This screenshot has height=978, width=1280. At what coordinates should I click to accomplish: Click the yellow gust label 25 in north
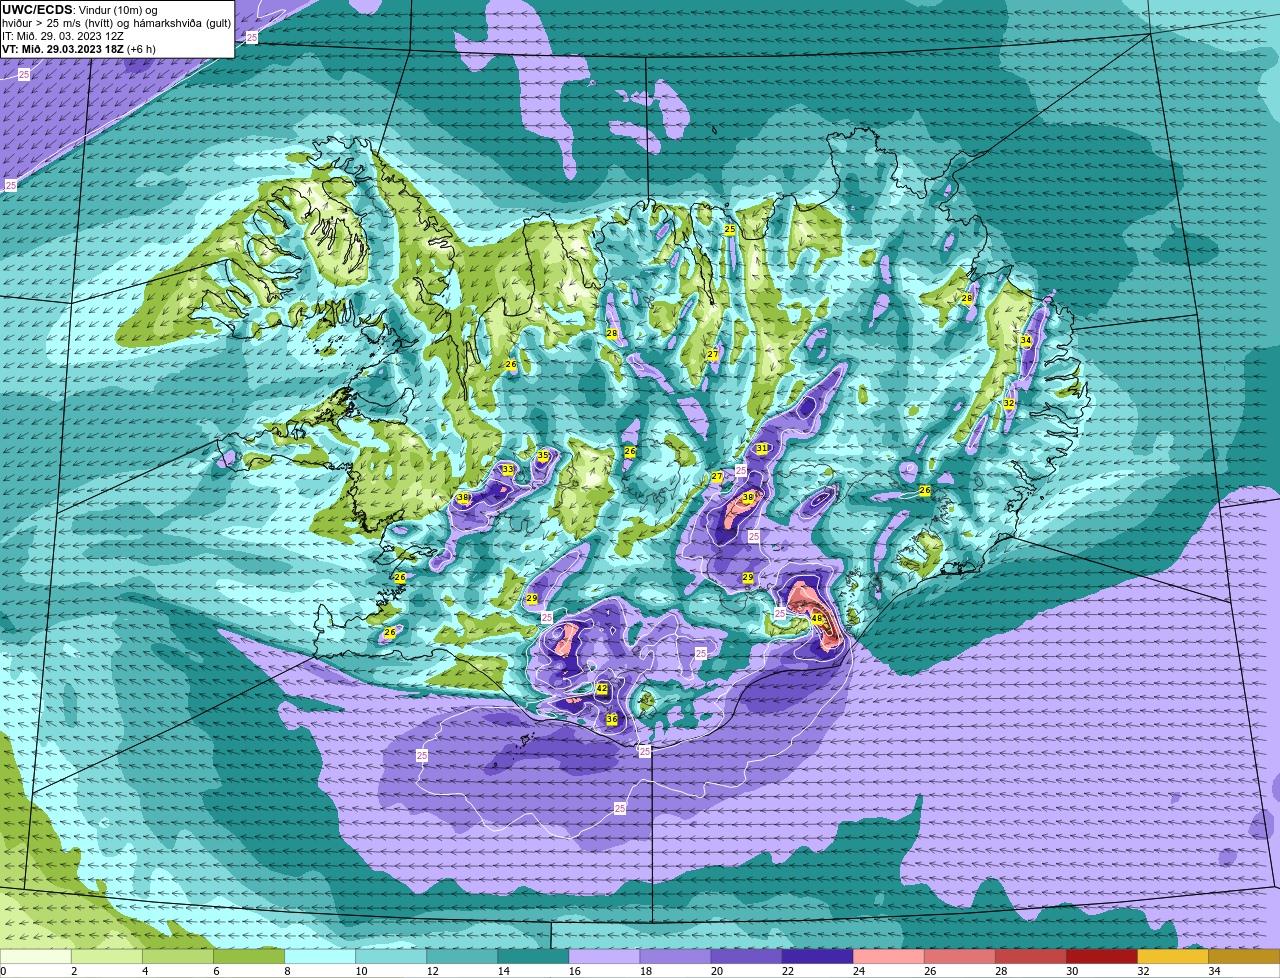(x=730, y=230)
